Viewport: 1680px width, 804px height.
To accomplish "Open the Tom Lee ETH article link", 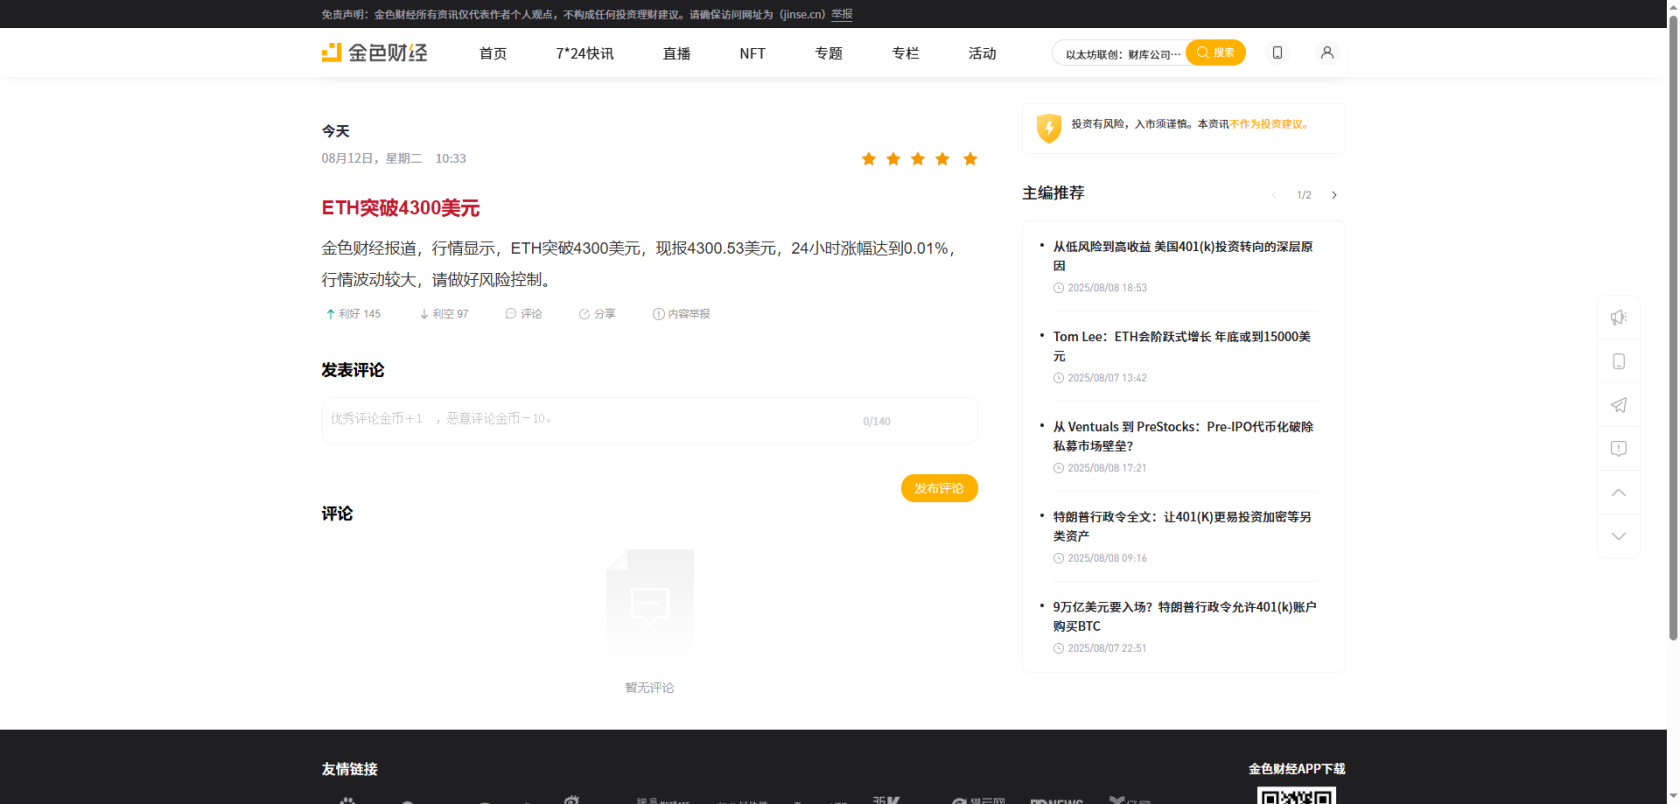I will pos(1181,346).
